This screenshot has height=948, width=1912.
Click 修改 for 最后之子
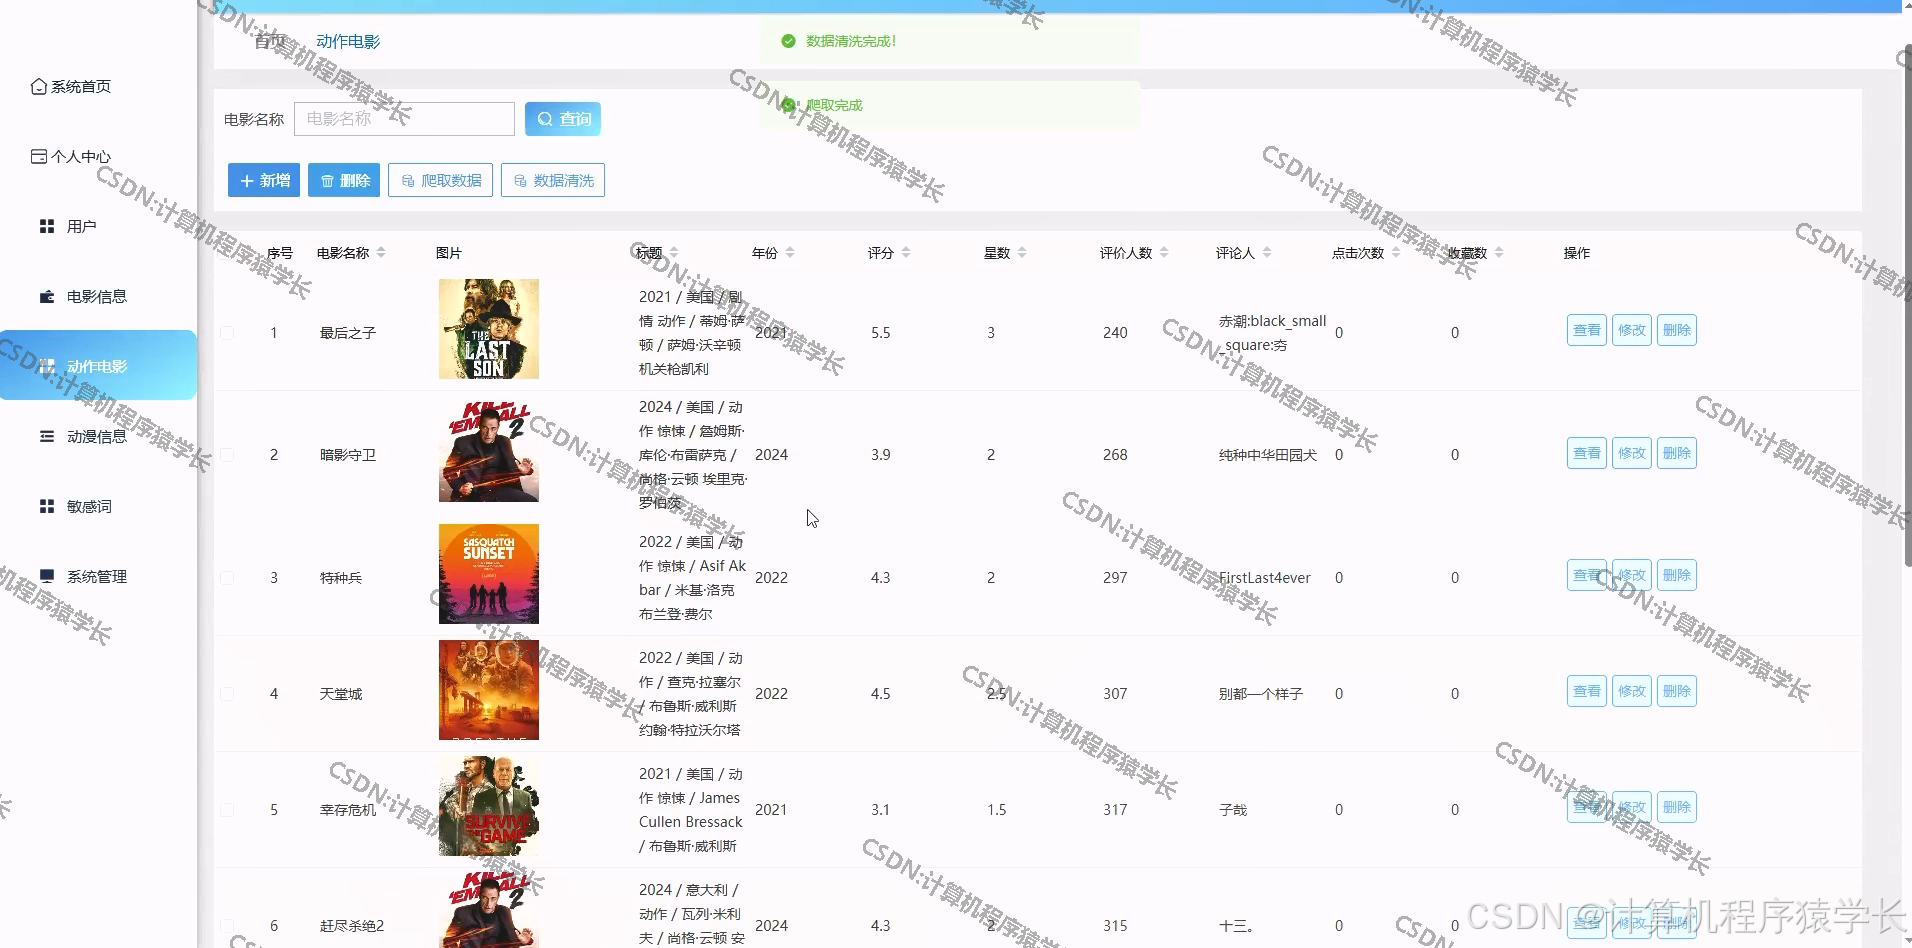click(1632, 330)
